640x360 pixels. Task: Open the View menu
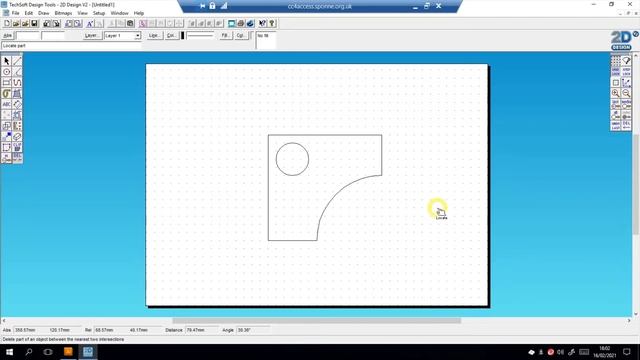click(82, 13)
